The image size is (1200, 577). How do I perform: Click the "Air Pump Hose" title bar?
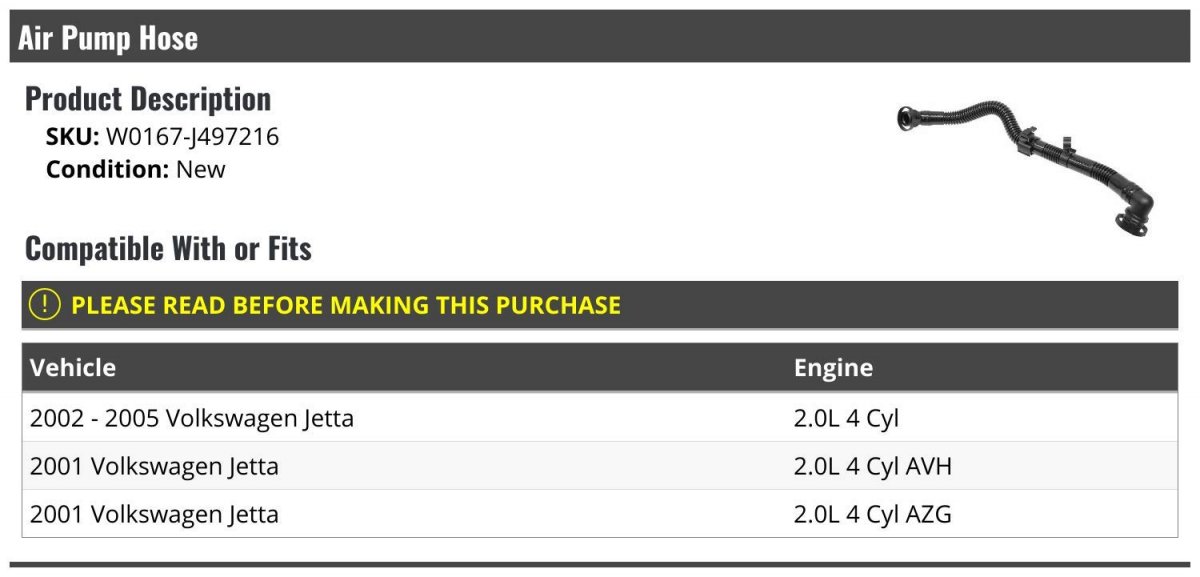tap(108, 39)
